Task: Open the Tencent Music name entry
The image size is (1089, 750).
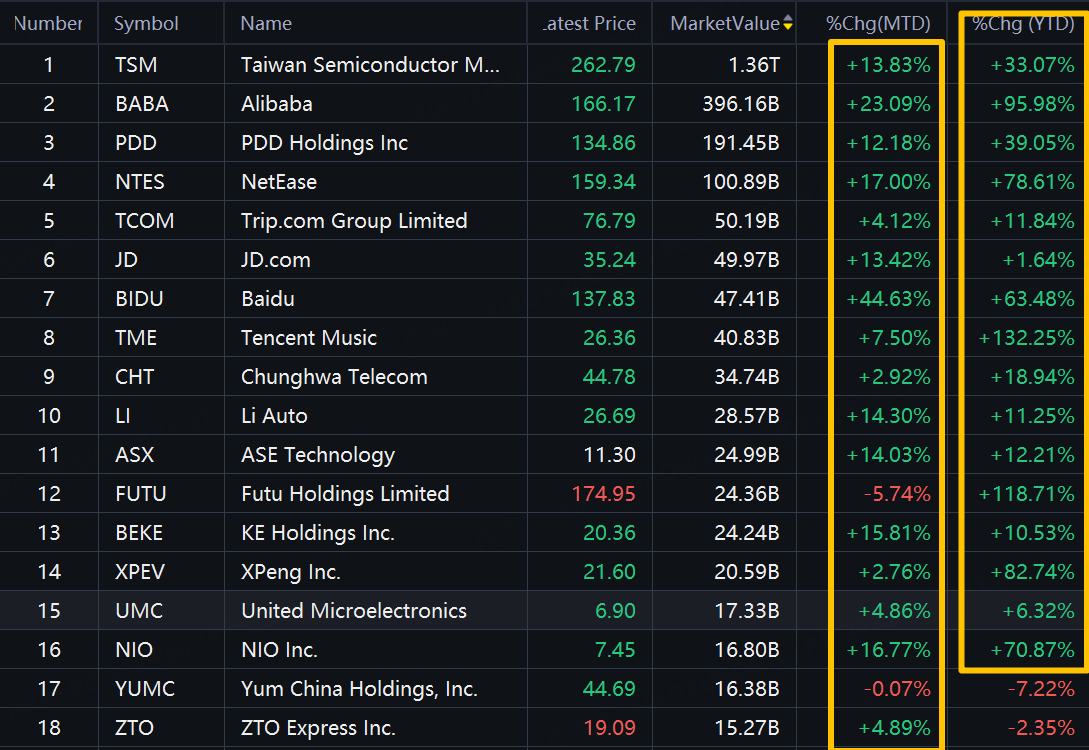Action: 309,338
